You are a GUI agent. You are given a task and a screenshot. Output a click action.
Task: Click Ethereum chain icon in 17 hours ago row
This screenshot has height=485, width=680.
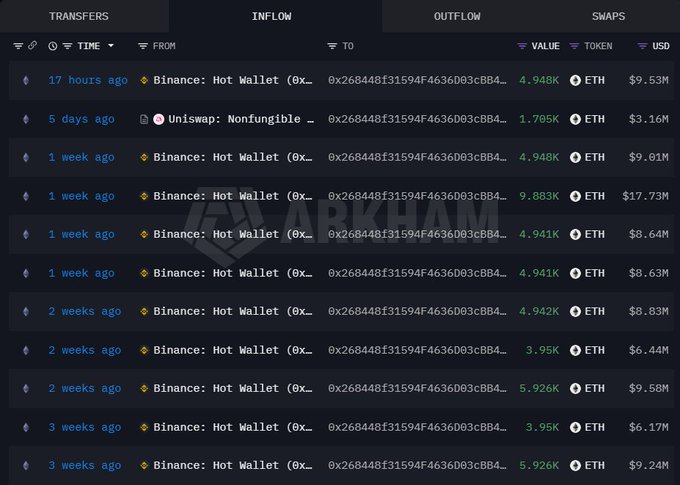click(x=26, y=80)
